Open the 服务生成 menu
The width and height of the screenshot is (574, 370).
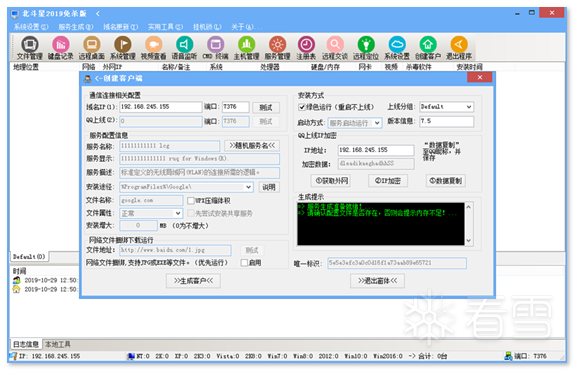pos(76,27)
